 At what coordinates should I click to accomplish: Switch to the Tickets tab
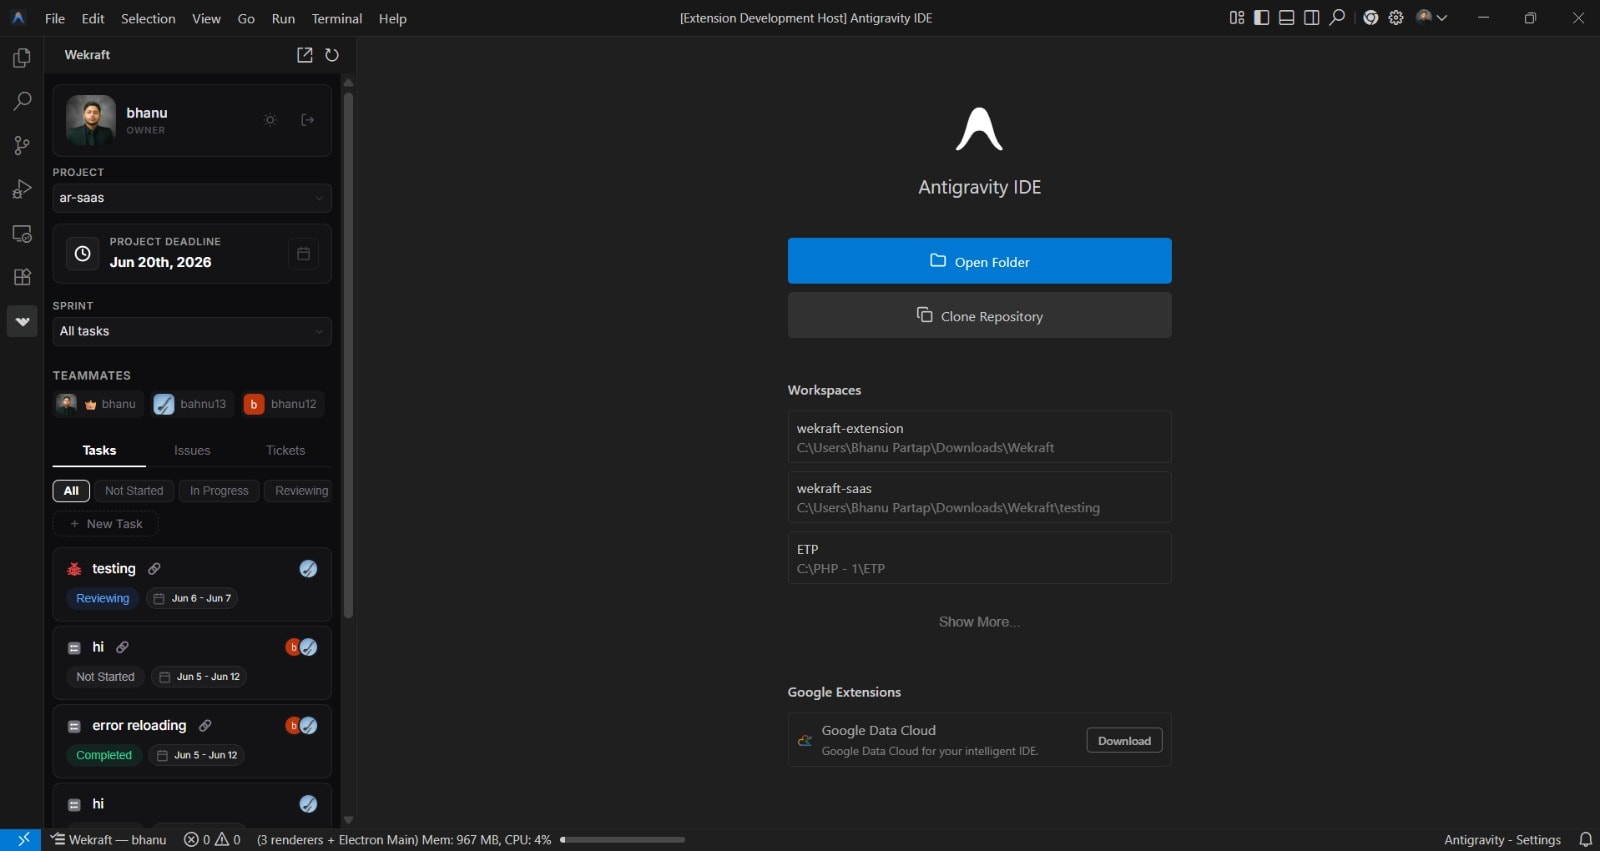pyautogui.click(x=286, y=451)
